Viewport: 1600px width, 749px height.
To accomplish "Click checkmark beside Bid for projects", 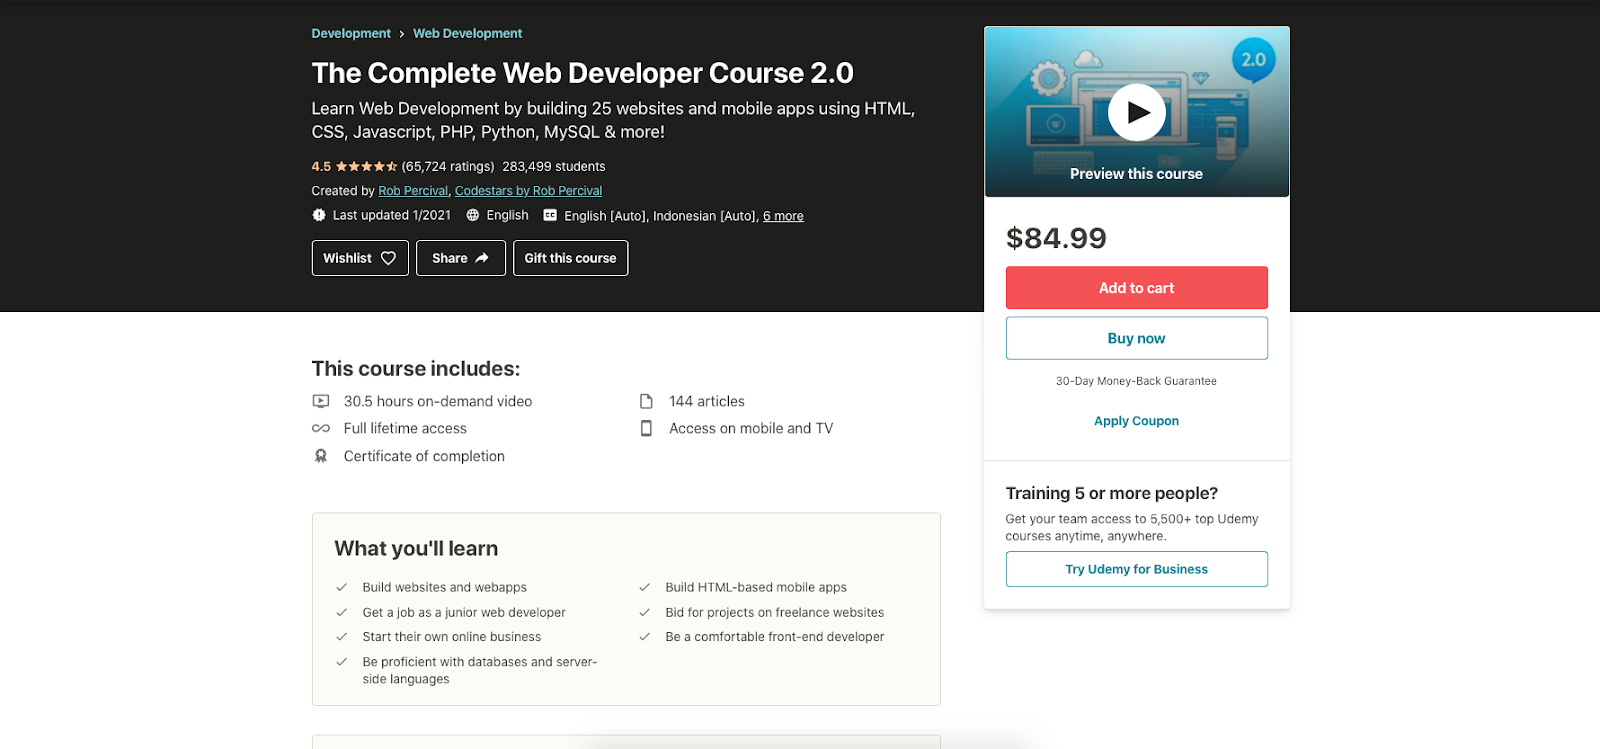I will point(644,612).
